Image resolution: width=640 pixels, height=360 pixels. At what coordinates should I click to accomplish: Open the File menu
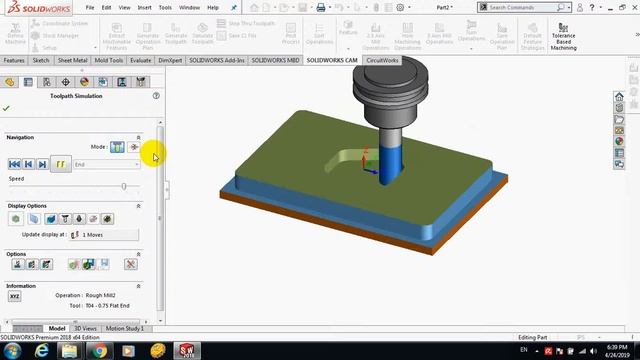(x=90, y=8)
